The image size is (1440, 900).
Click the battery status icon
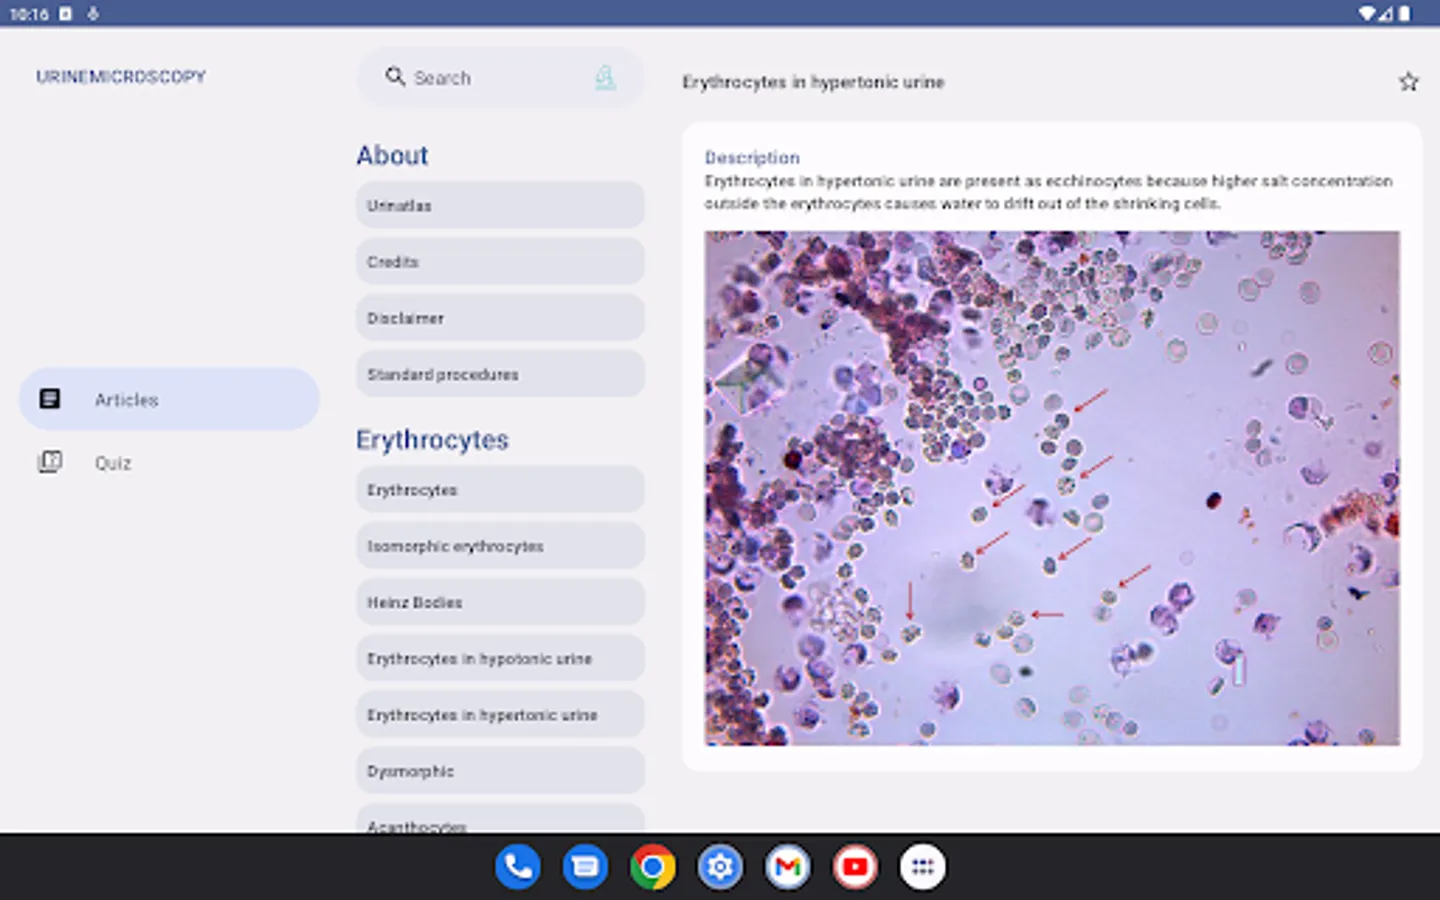[x=1405, y=14]
